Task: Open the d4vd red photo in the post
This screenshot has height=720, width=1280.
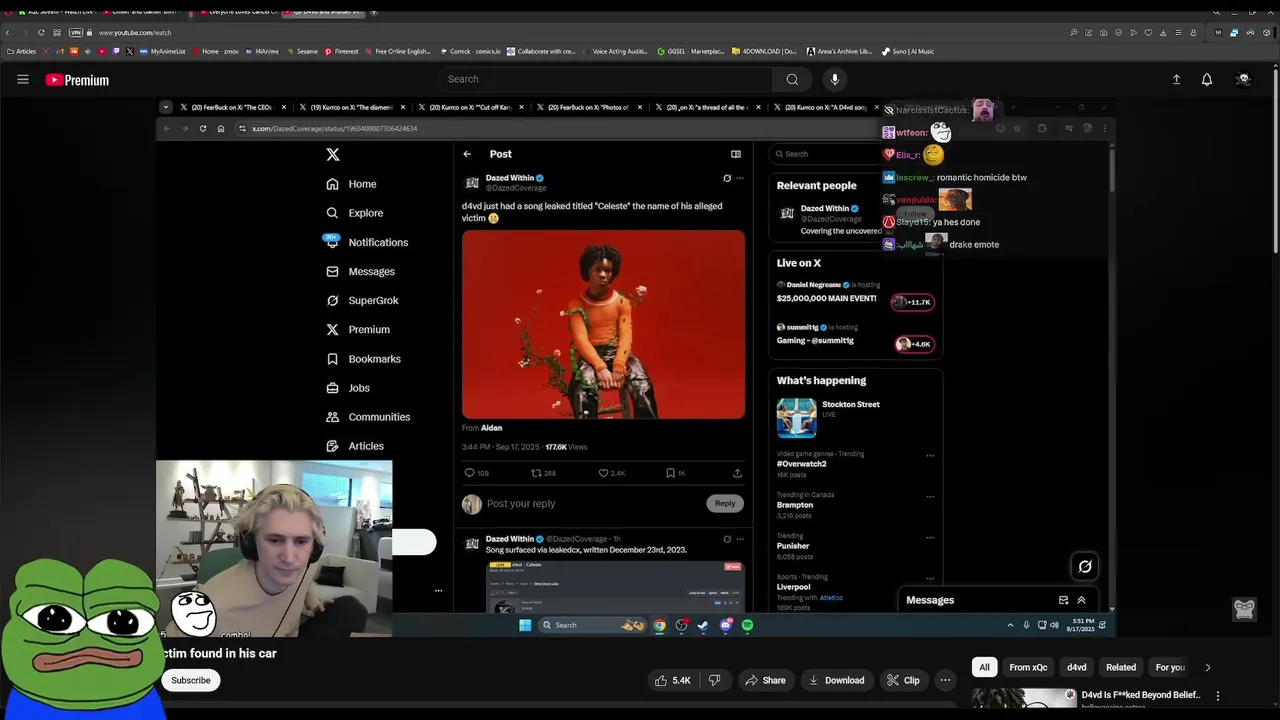Action: (603, 325)
